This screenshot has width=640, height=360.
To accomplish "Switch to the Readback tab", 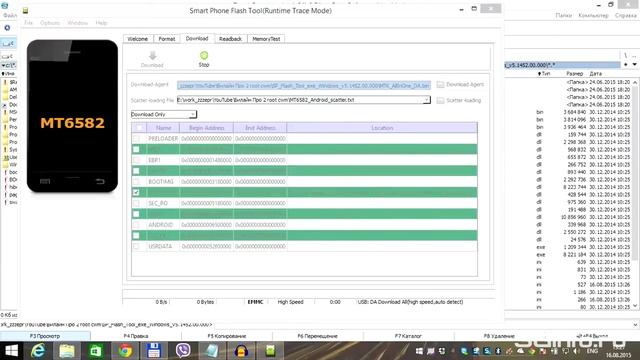I will (x=230, y=39).
